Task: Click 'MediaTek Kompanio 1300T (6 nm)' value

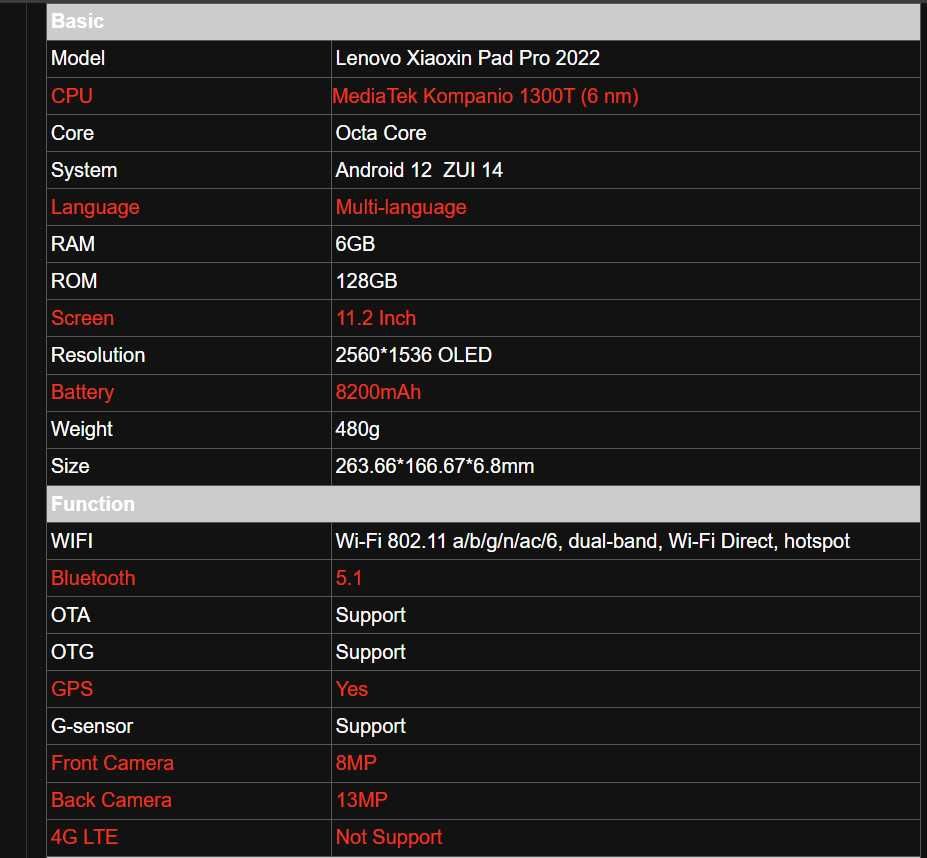Action: click(x=485, y=96)
